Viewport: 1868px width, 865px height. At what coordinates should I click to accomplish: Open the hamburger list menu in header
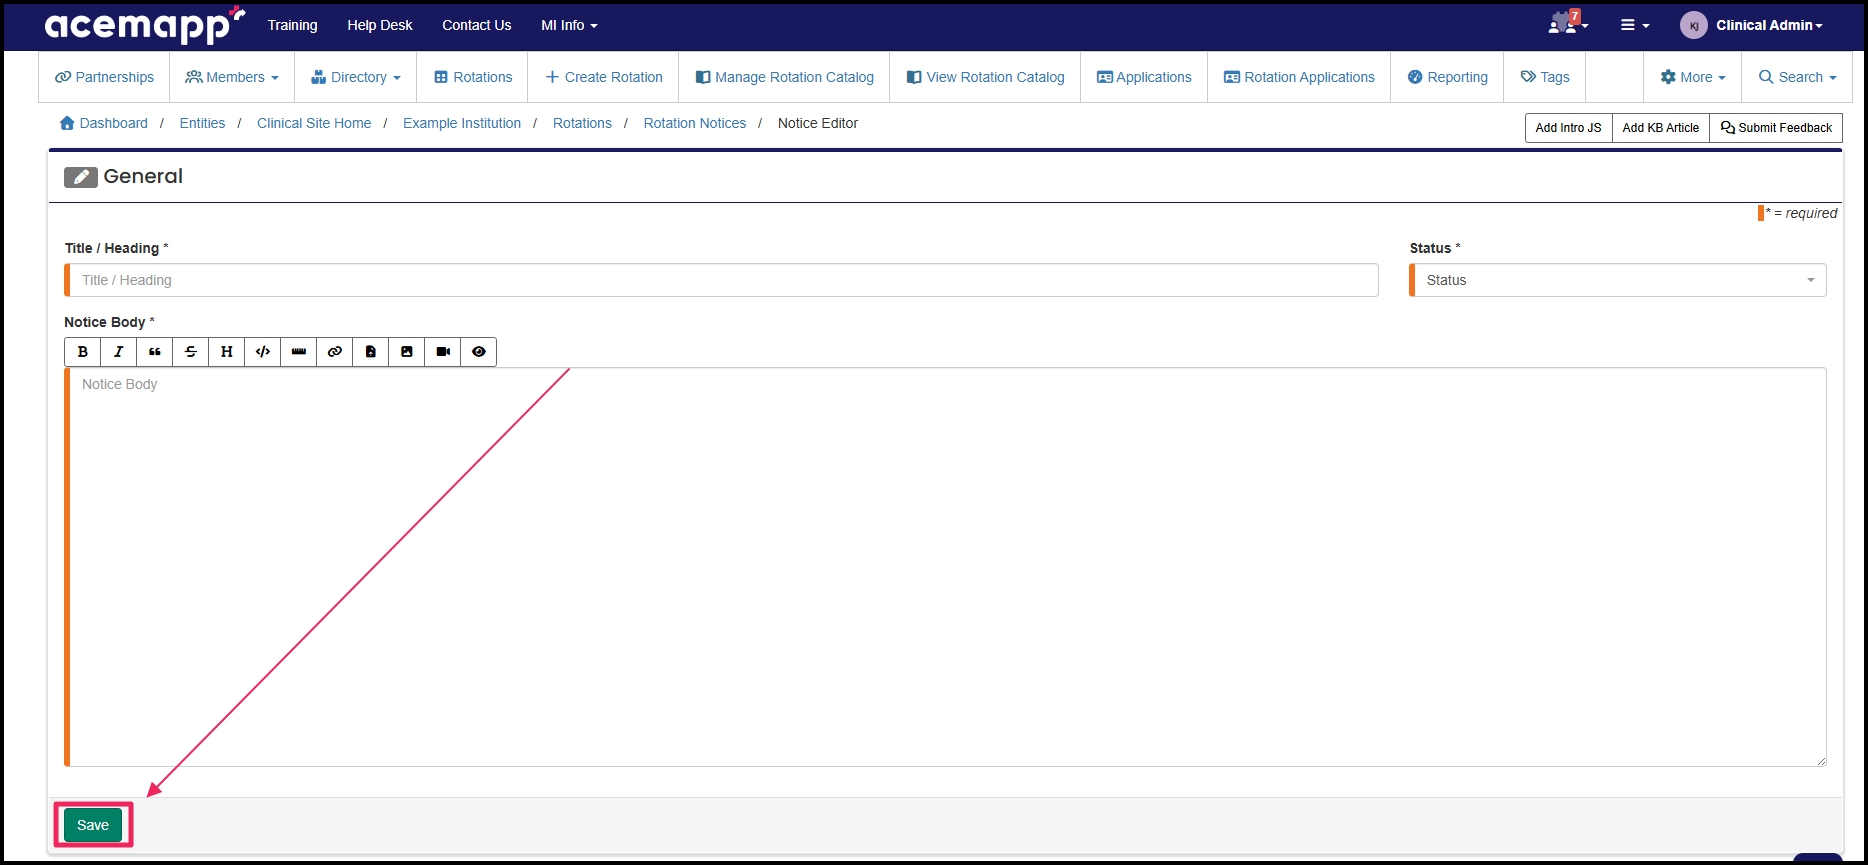point(1635,25)
